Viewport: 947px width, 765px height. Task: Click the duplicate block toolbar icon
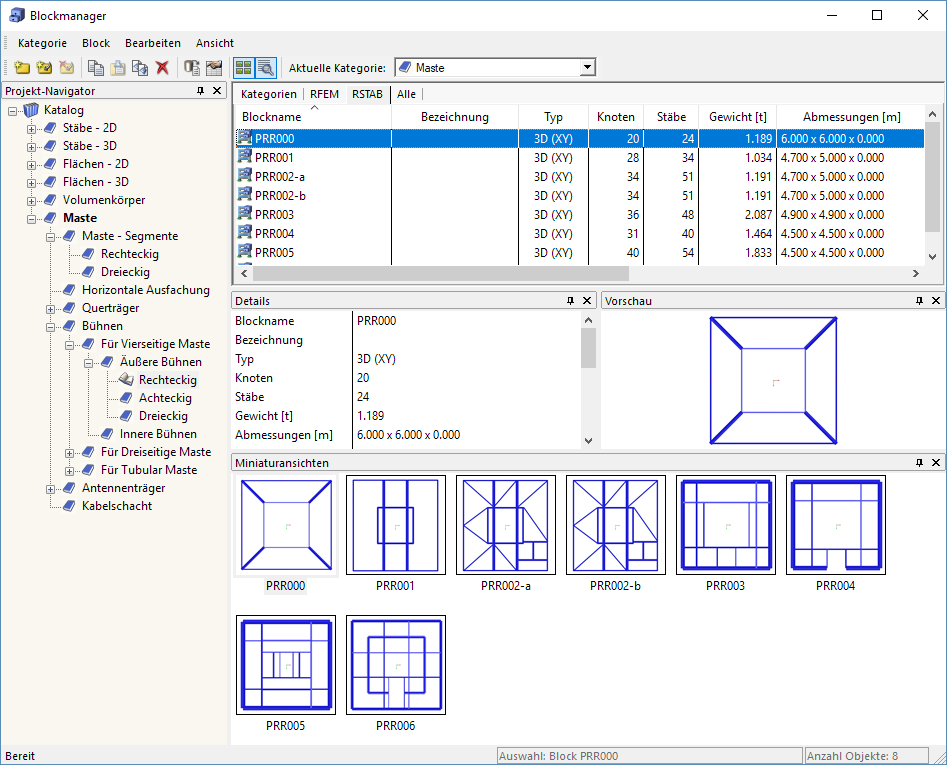click(x=140, y=68)
